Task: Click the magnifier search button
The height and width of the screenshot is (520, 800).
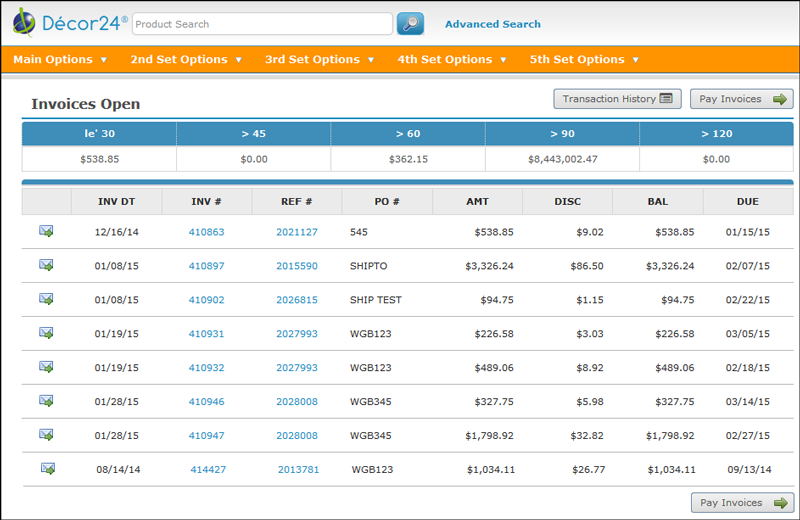Action: tap(410, 24)
